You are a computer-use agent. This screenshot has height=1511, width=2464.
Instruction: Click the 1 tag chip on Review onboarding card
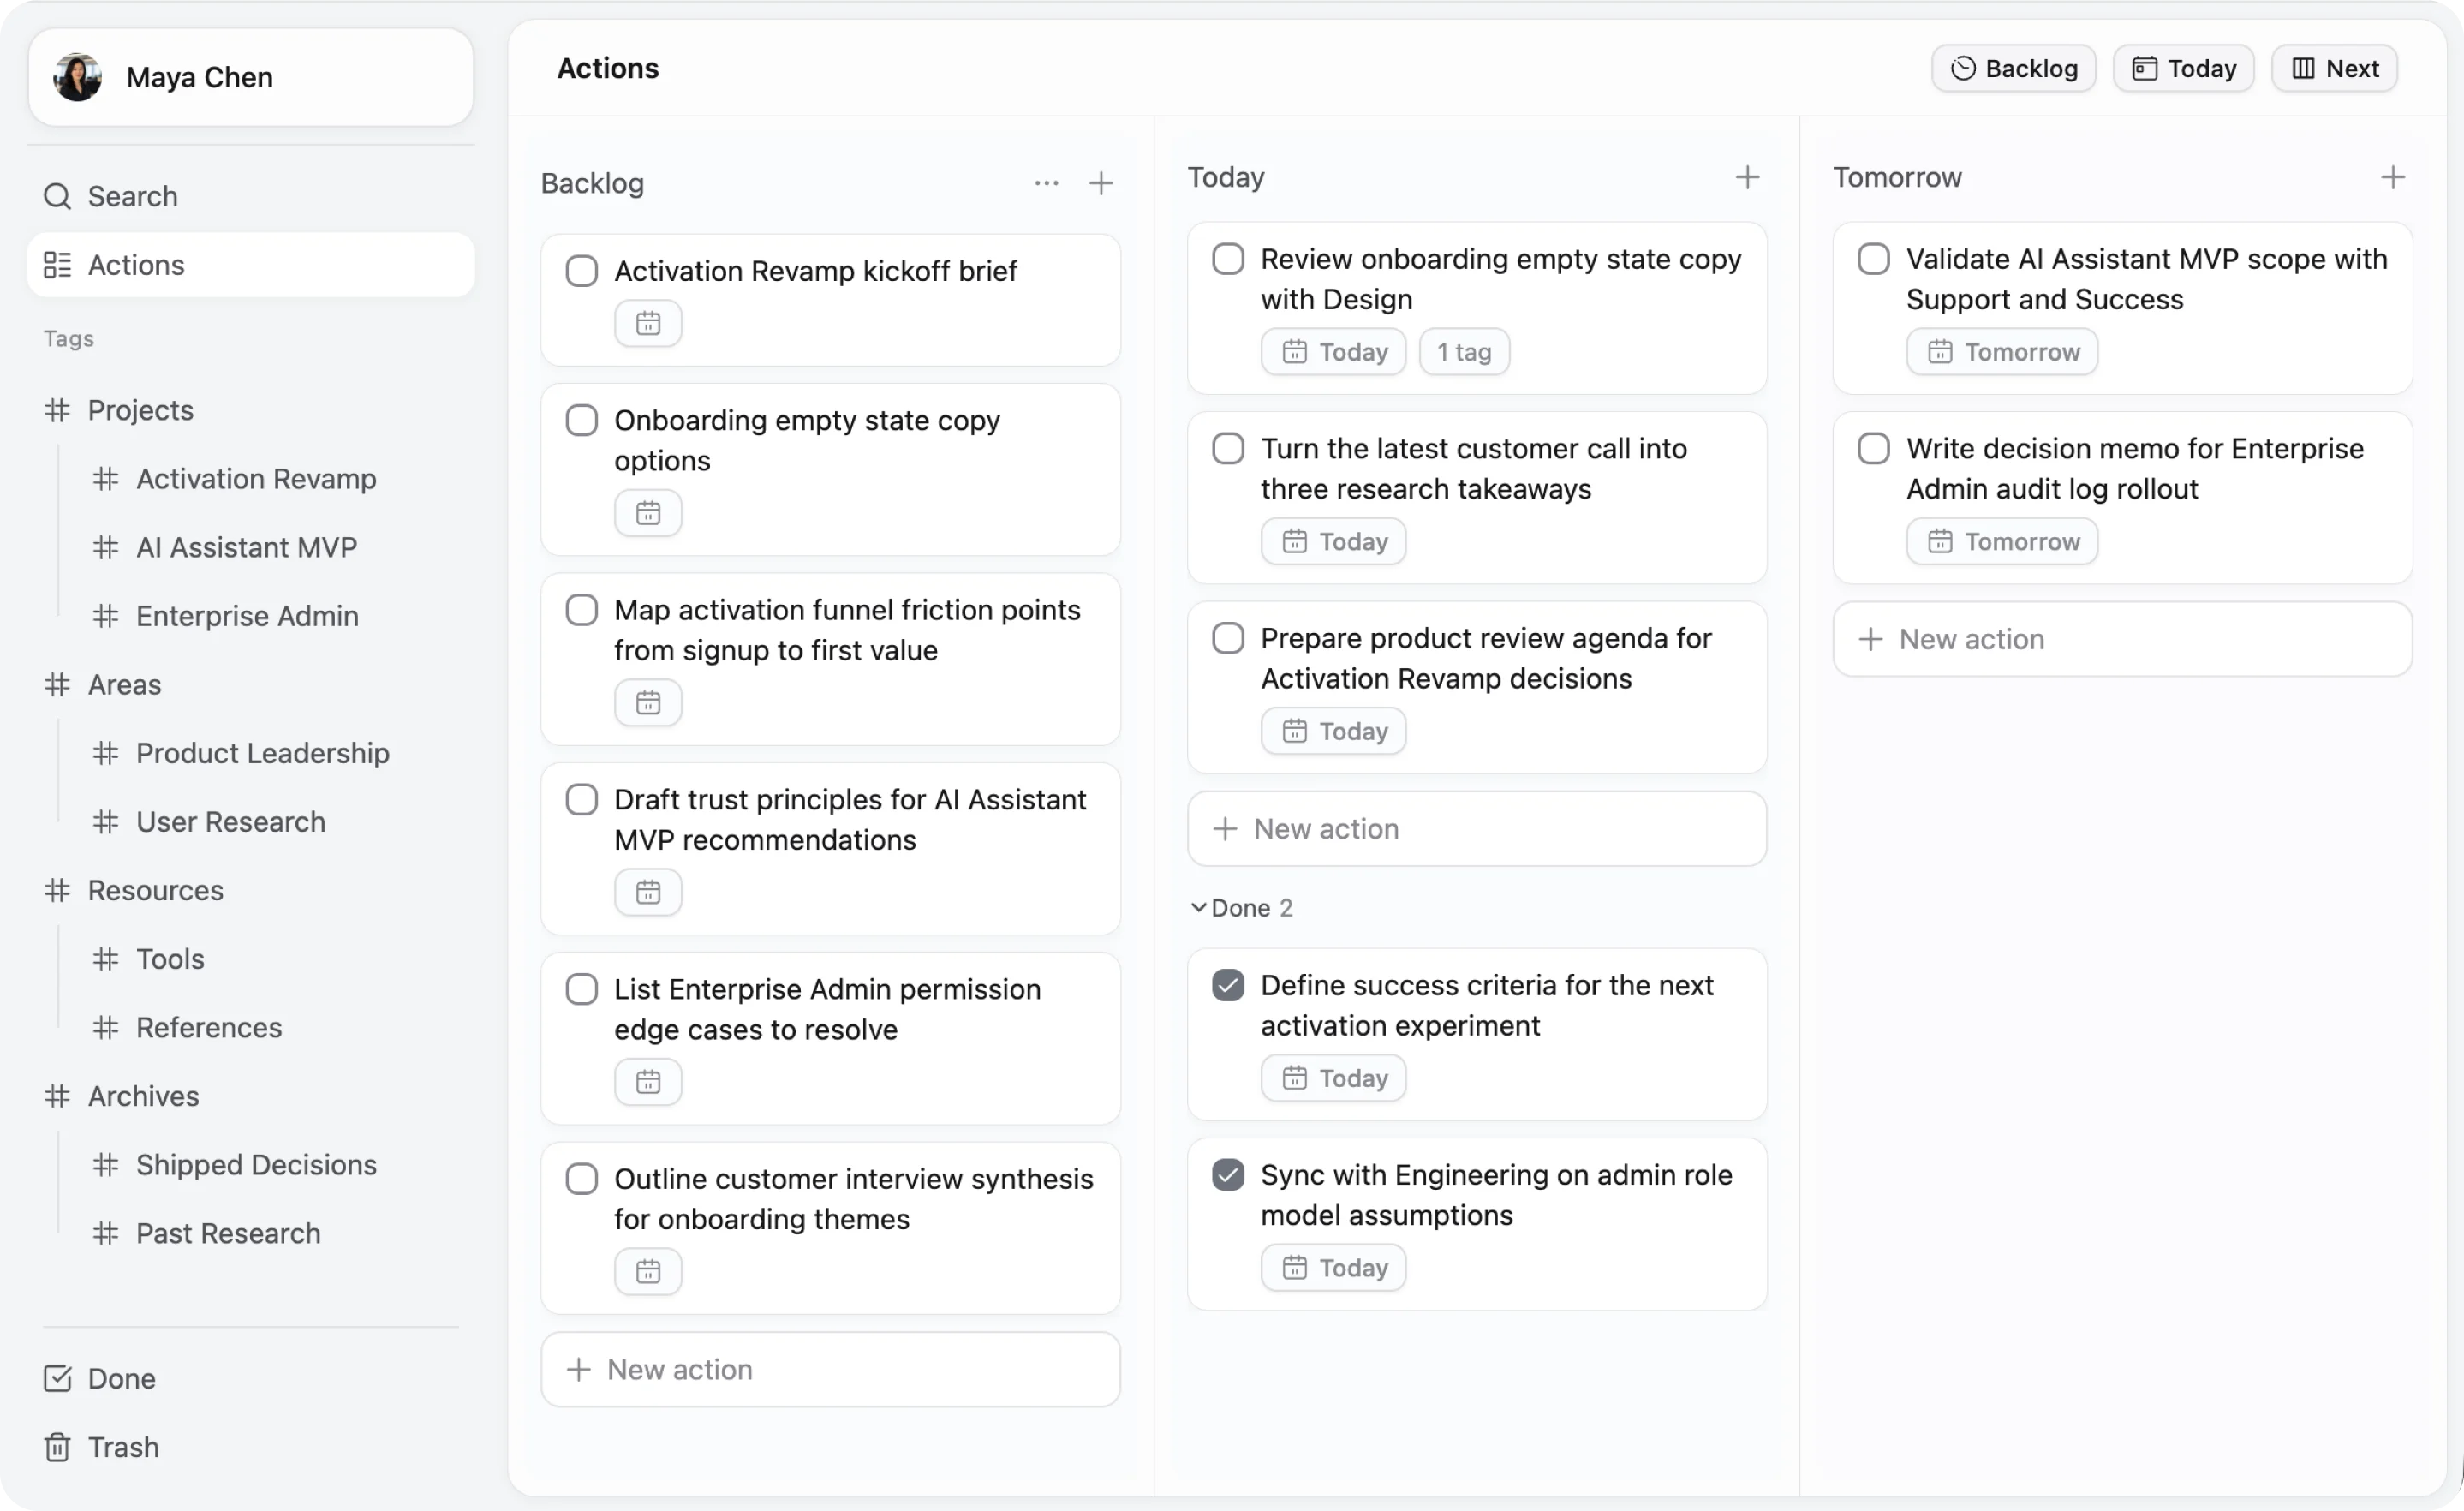click(1464, 352)
